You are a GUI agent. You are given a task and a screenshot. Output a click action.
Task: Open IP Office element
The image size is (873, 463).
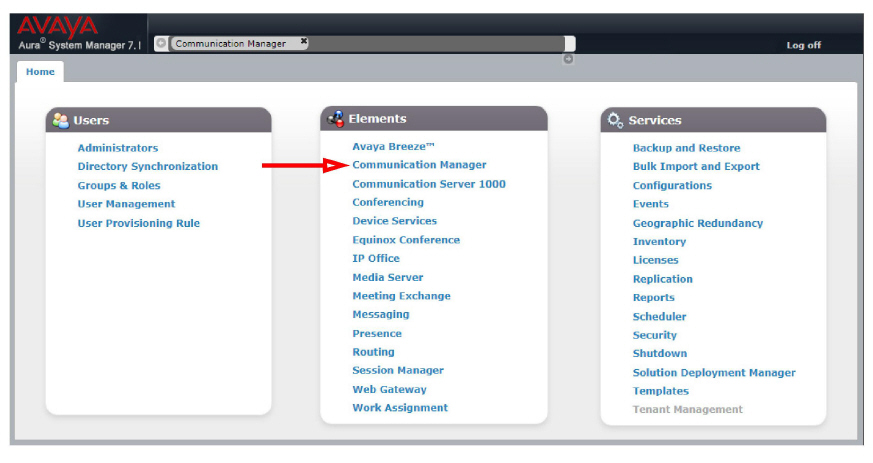376,258
